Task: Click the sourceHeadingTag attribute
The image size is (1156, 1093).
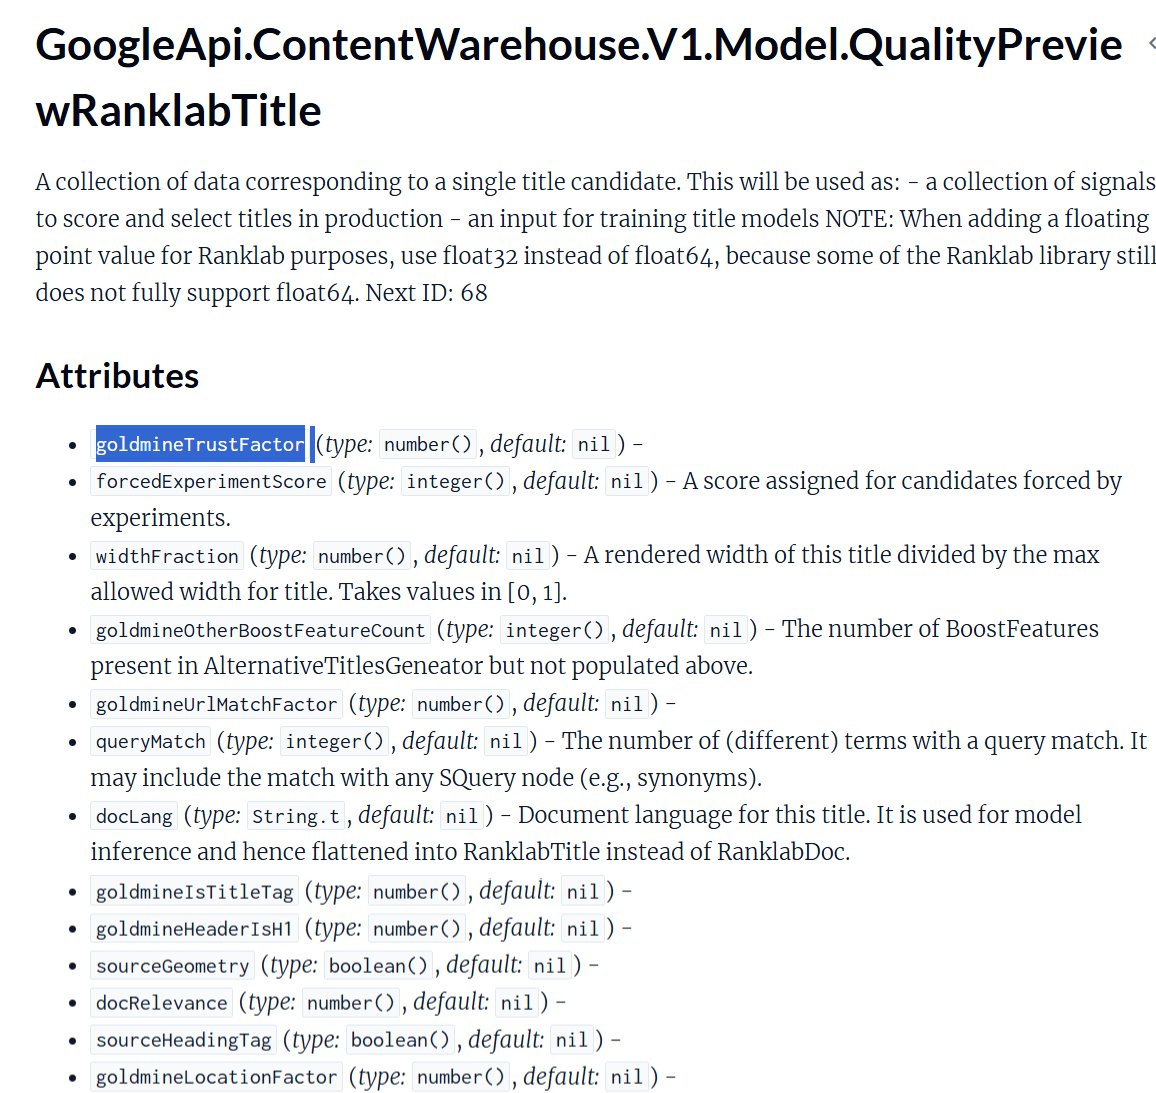Action: 183,1040
